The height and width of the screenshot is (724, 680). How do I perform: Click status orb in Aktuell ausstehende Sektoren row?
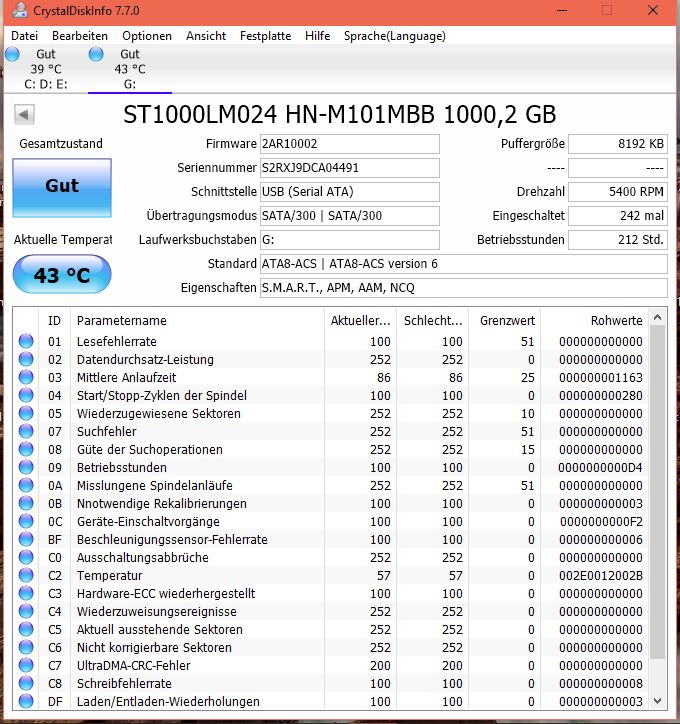pyautogui.click(x=26, y=629)
